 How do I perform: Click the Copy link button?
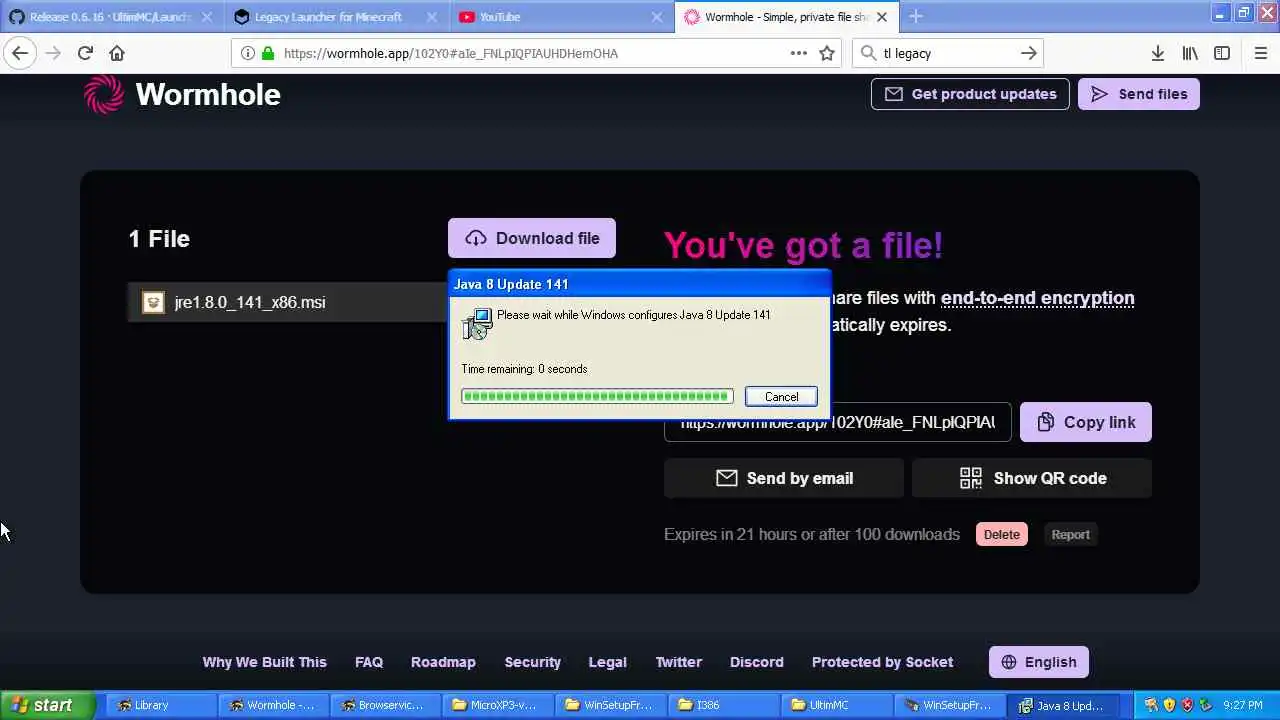1085,422
